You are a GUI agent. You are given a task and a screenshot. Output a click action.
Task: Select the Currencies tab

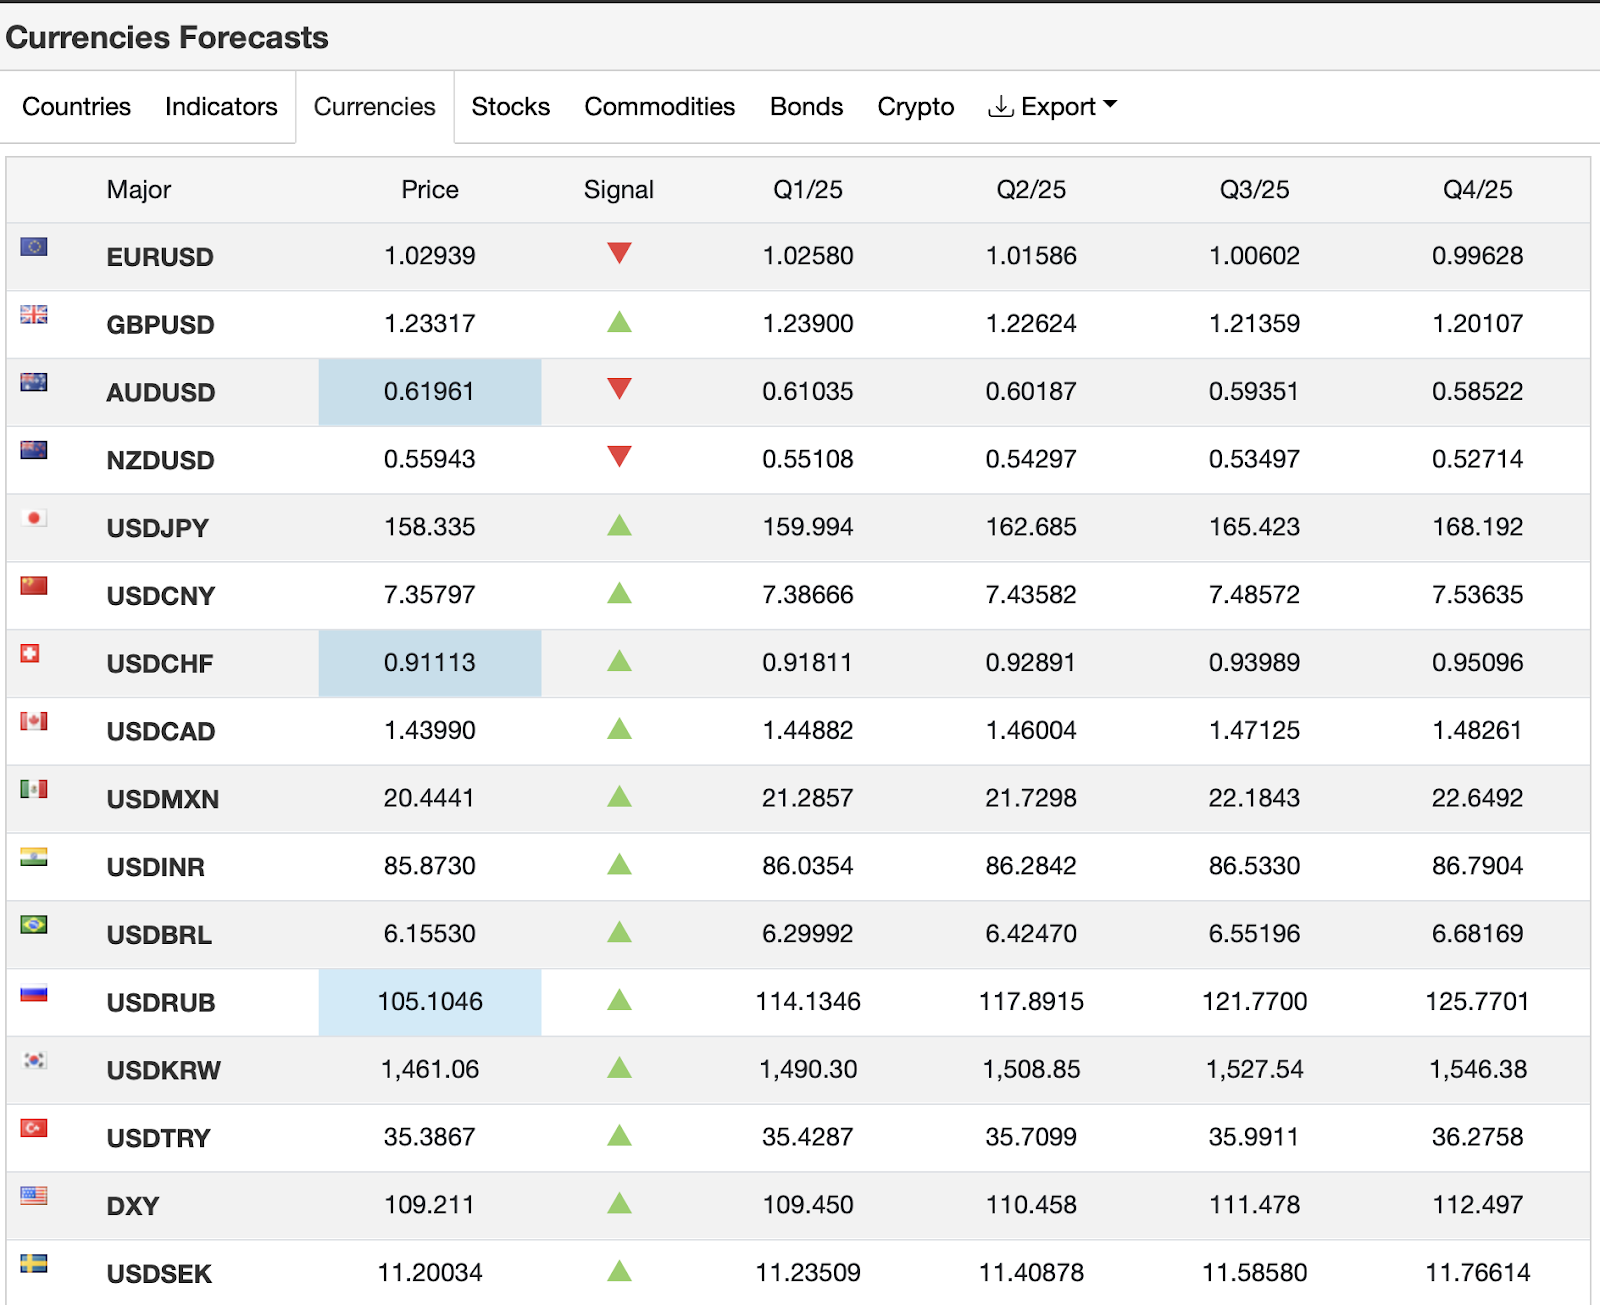click(375, 107)
